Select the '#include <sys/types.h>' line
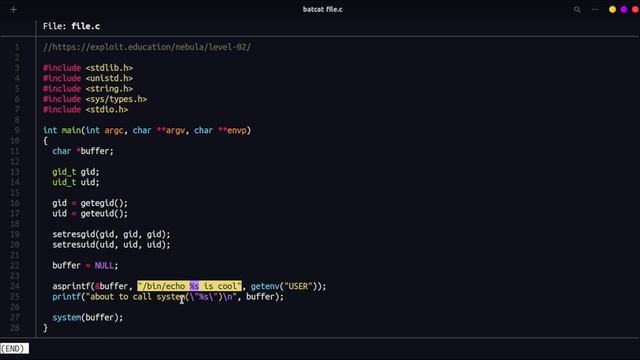This screenshot has height=360, width=640. pyautogui.click(x=95, y=99)
